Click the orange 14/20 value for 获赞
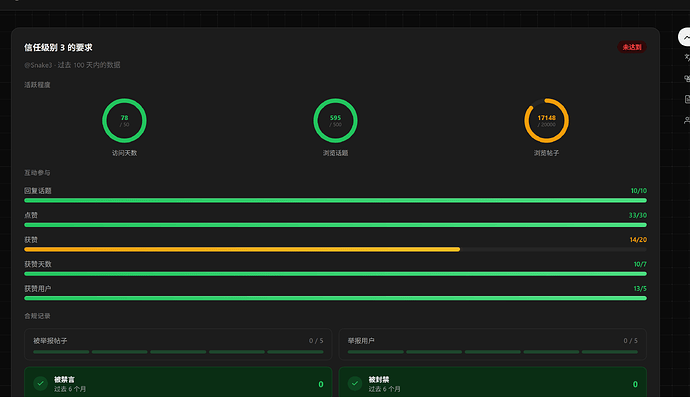The height and width of the screenshot is (397, 690). (638, 240)
